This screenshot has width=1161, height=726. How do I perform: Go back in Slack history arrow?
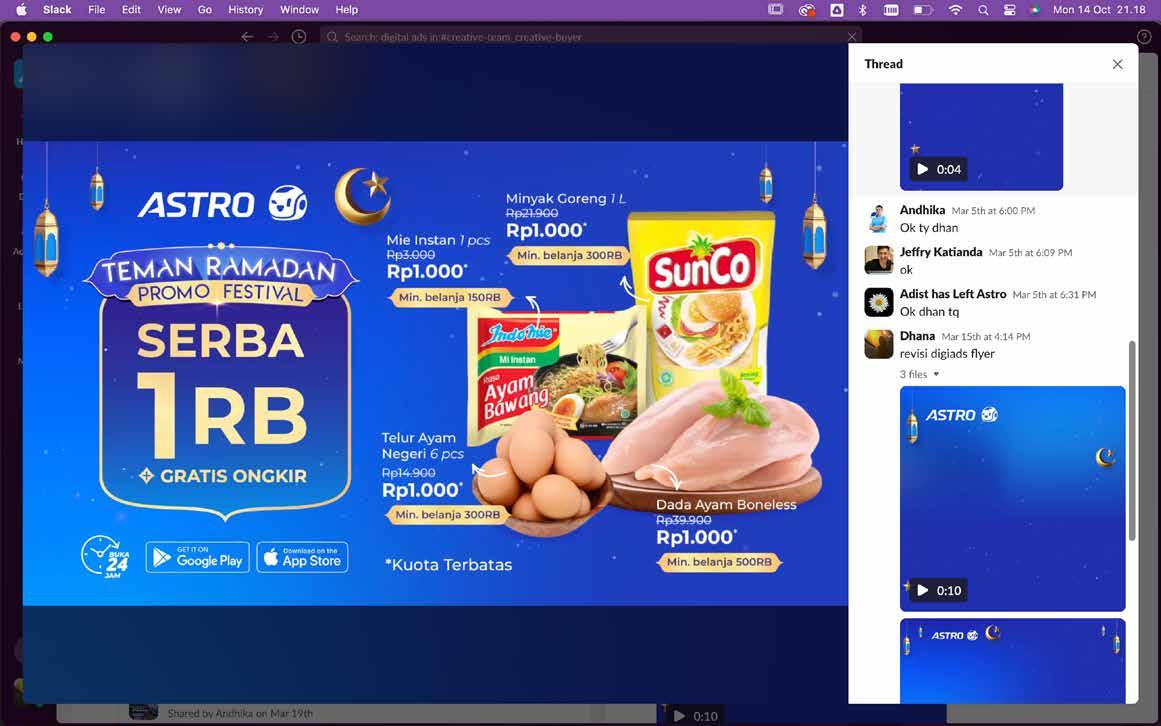(247, 36)
